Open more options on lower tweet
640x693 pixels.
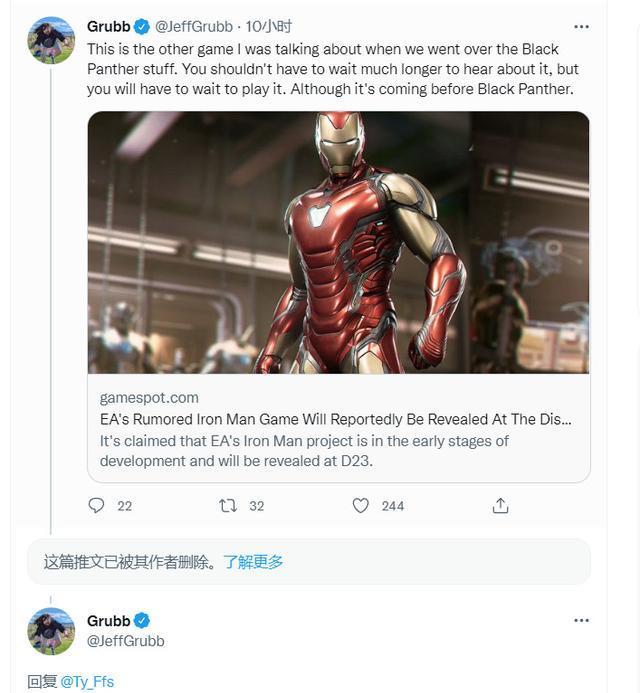581,621
